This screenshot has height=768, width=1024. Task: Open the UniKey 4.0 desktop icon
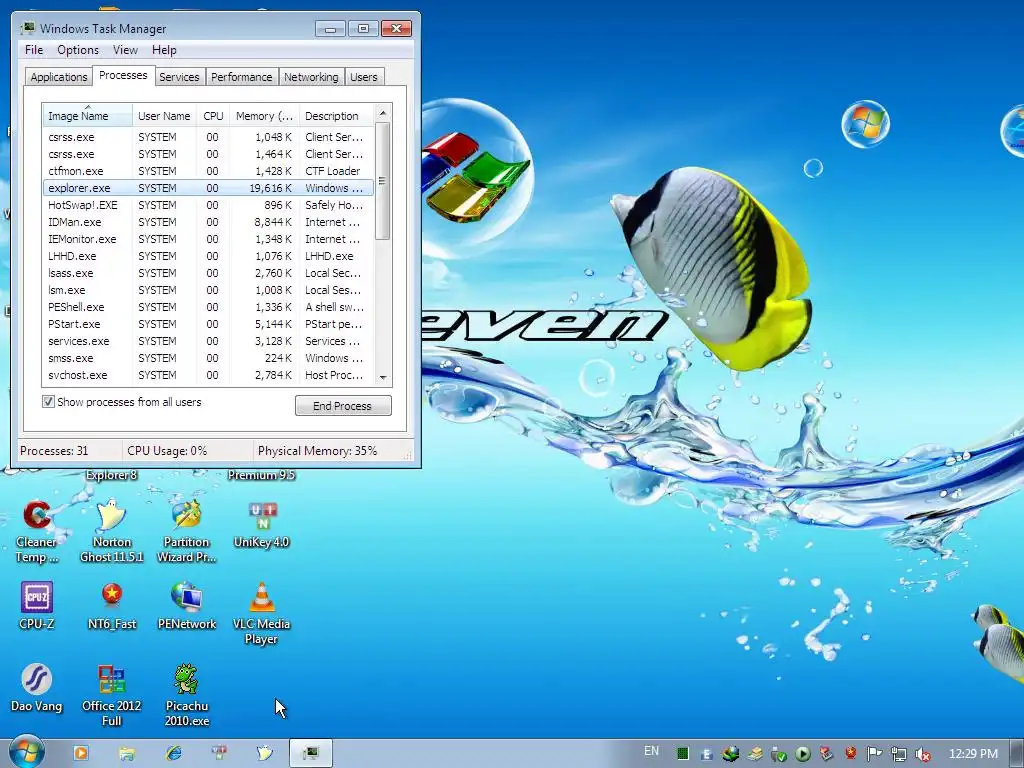[x=262, y=524]
